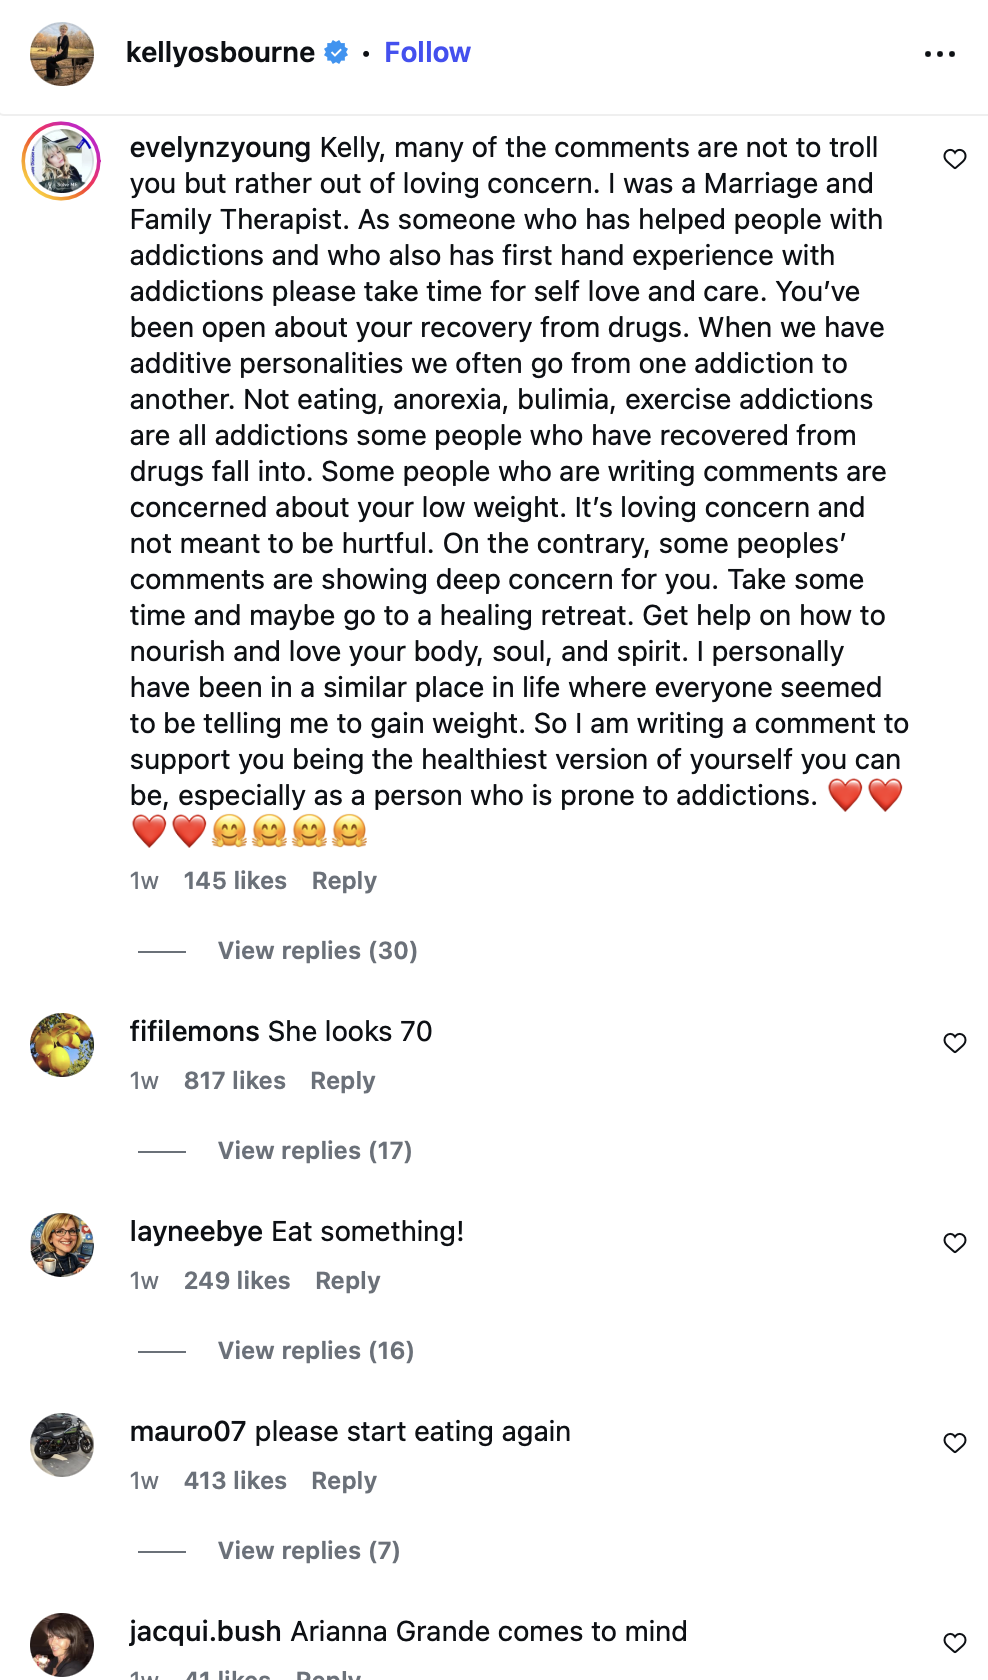Tap heart icon on mauro07 comment
This screenshot has width=988, height=1680.
[x=955, y=1443]
